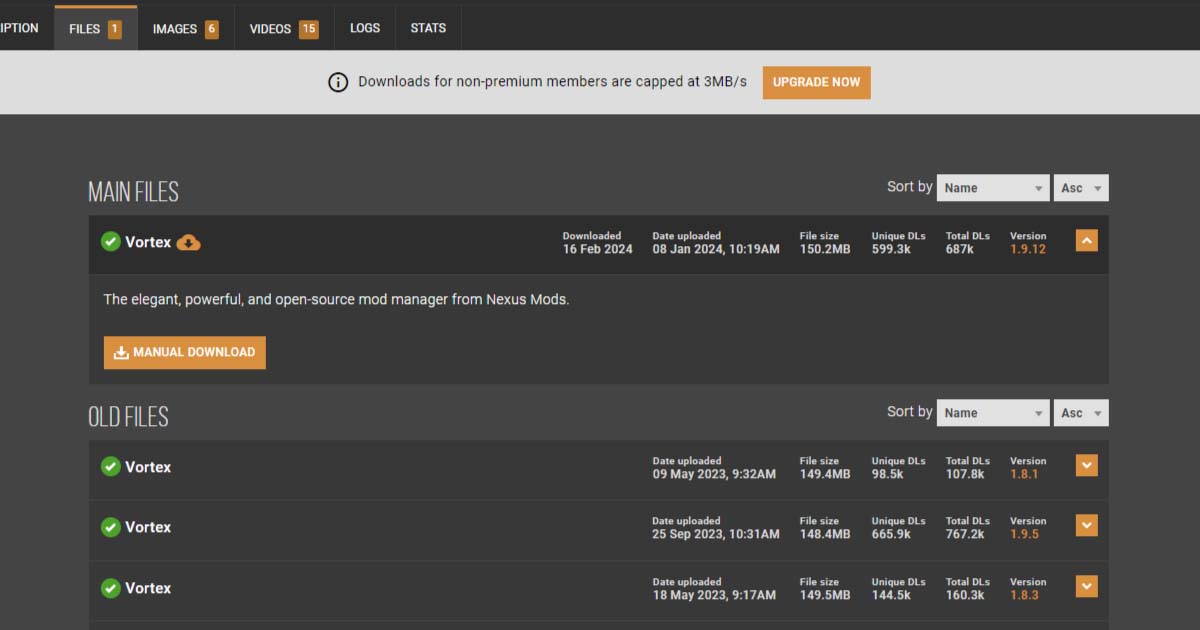The height and width of the screenshot is (630, 1200).
Task: Click version number 1.9.12
Action: (x=1028, y=249)
